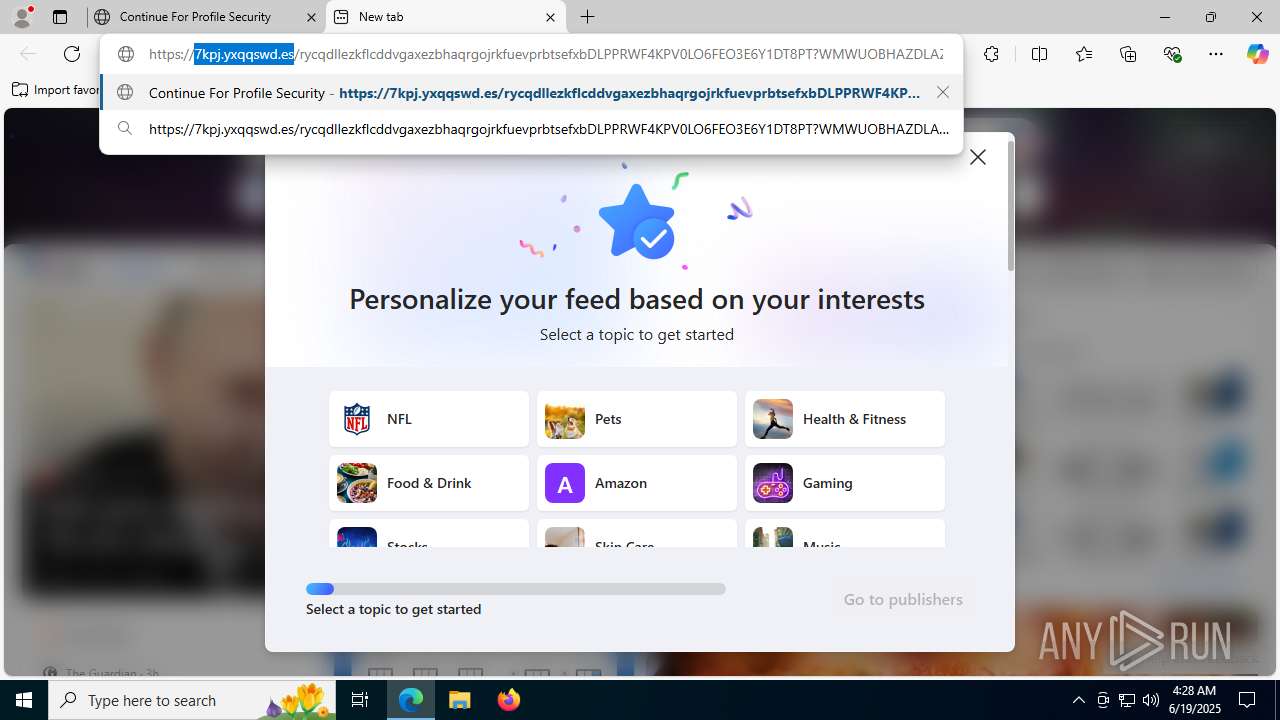Open the Extensions icon
This screenshot has width=1280, height=720.
point(991,54)
